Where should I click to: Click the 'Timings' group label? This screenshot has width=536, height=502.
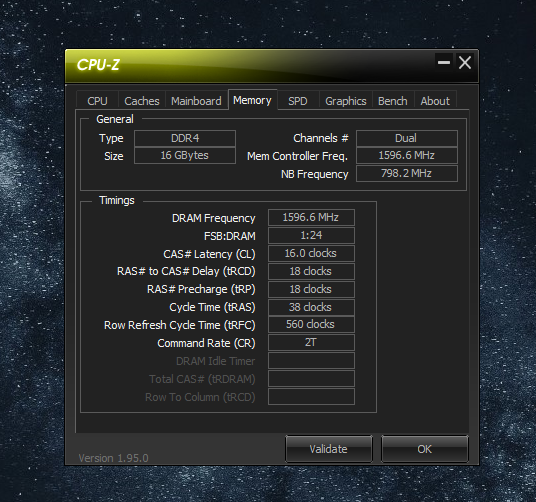tap(117, 200)
